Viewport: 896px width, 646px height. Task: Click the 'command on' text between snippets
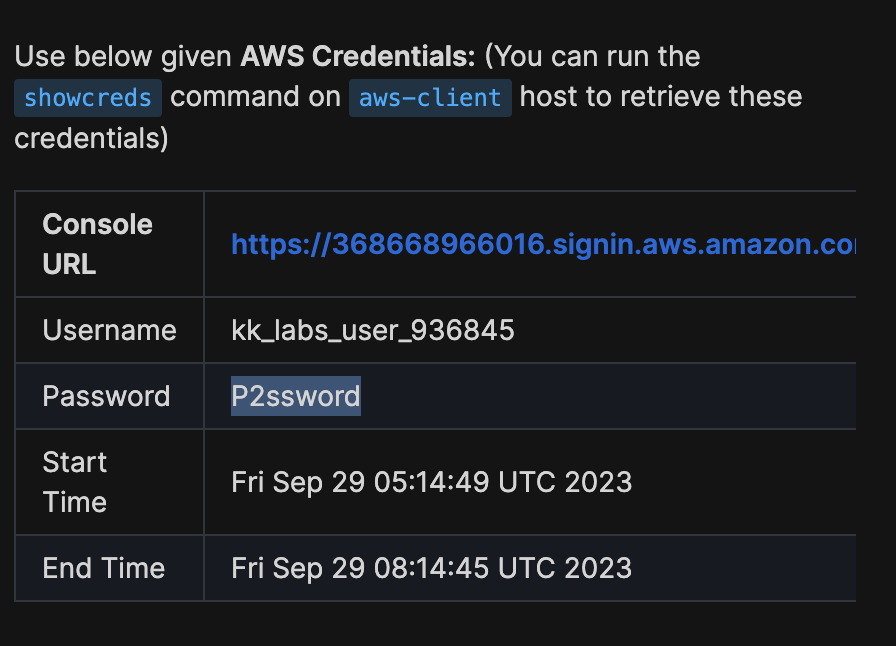tap(255, 97)
